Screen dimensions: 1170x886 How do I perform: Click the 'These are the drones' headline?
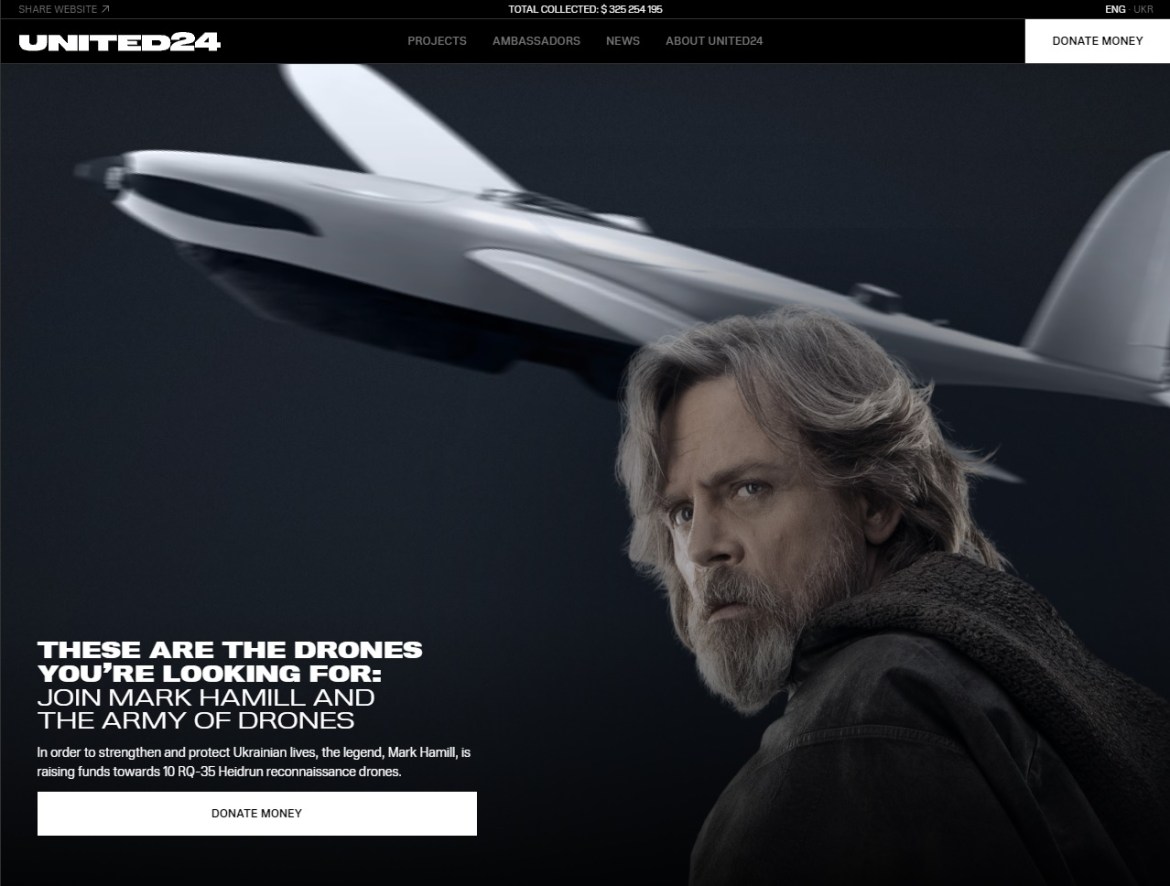click(x=230, y=661)
